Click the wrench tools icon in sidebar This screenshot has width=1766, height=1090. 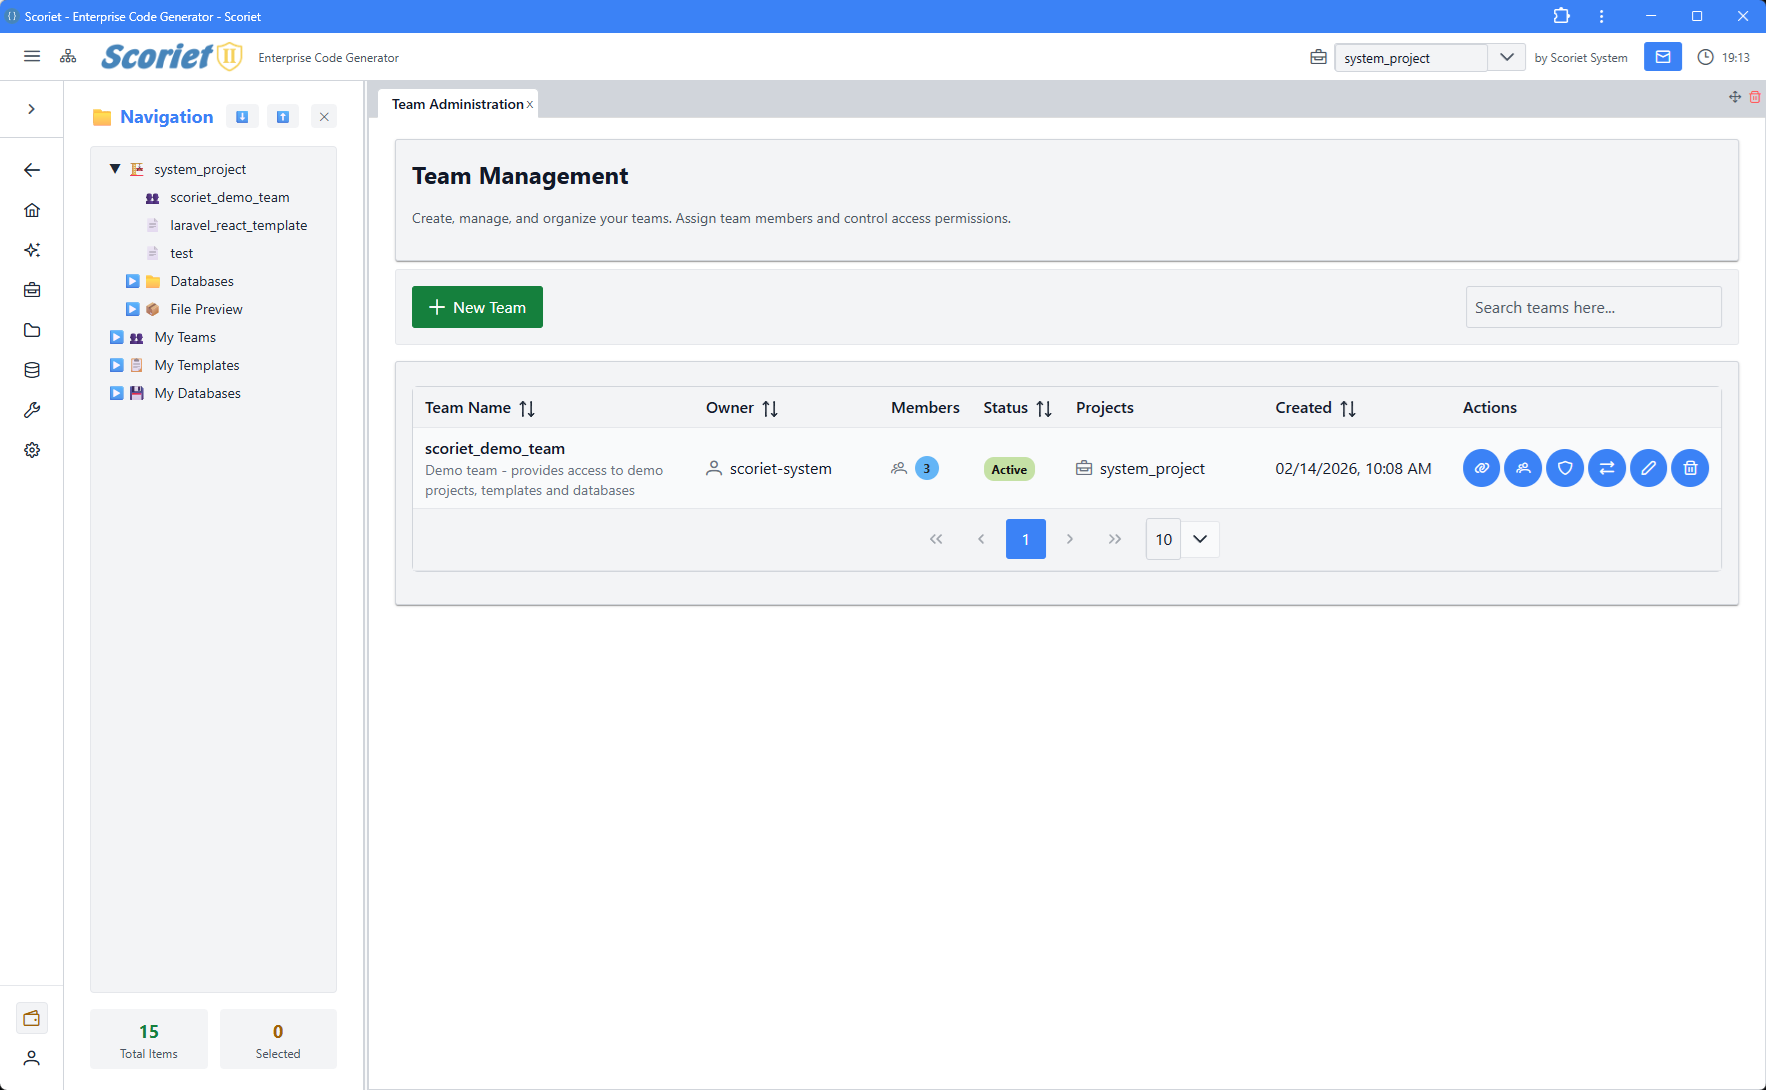point(32,410)
